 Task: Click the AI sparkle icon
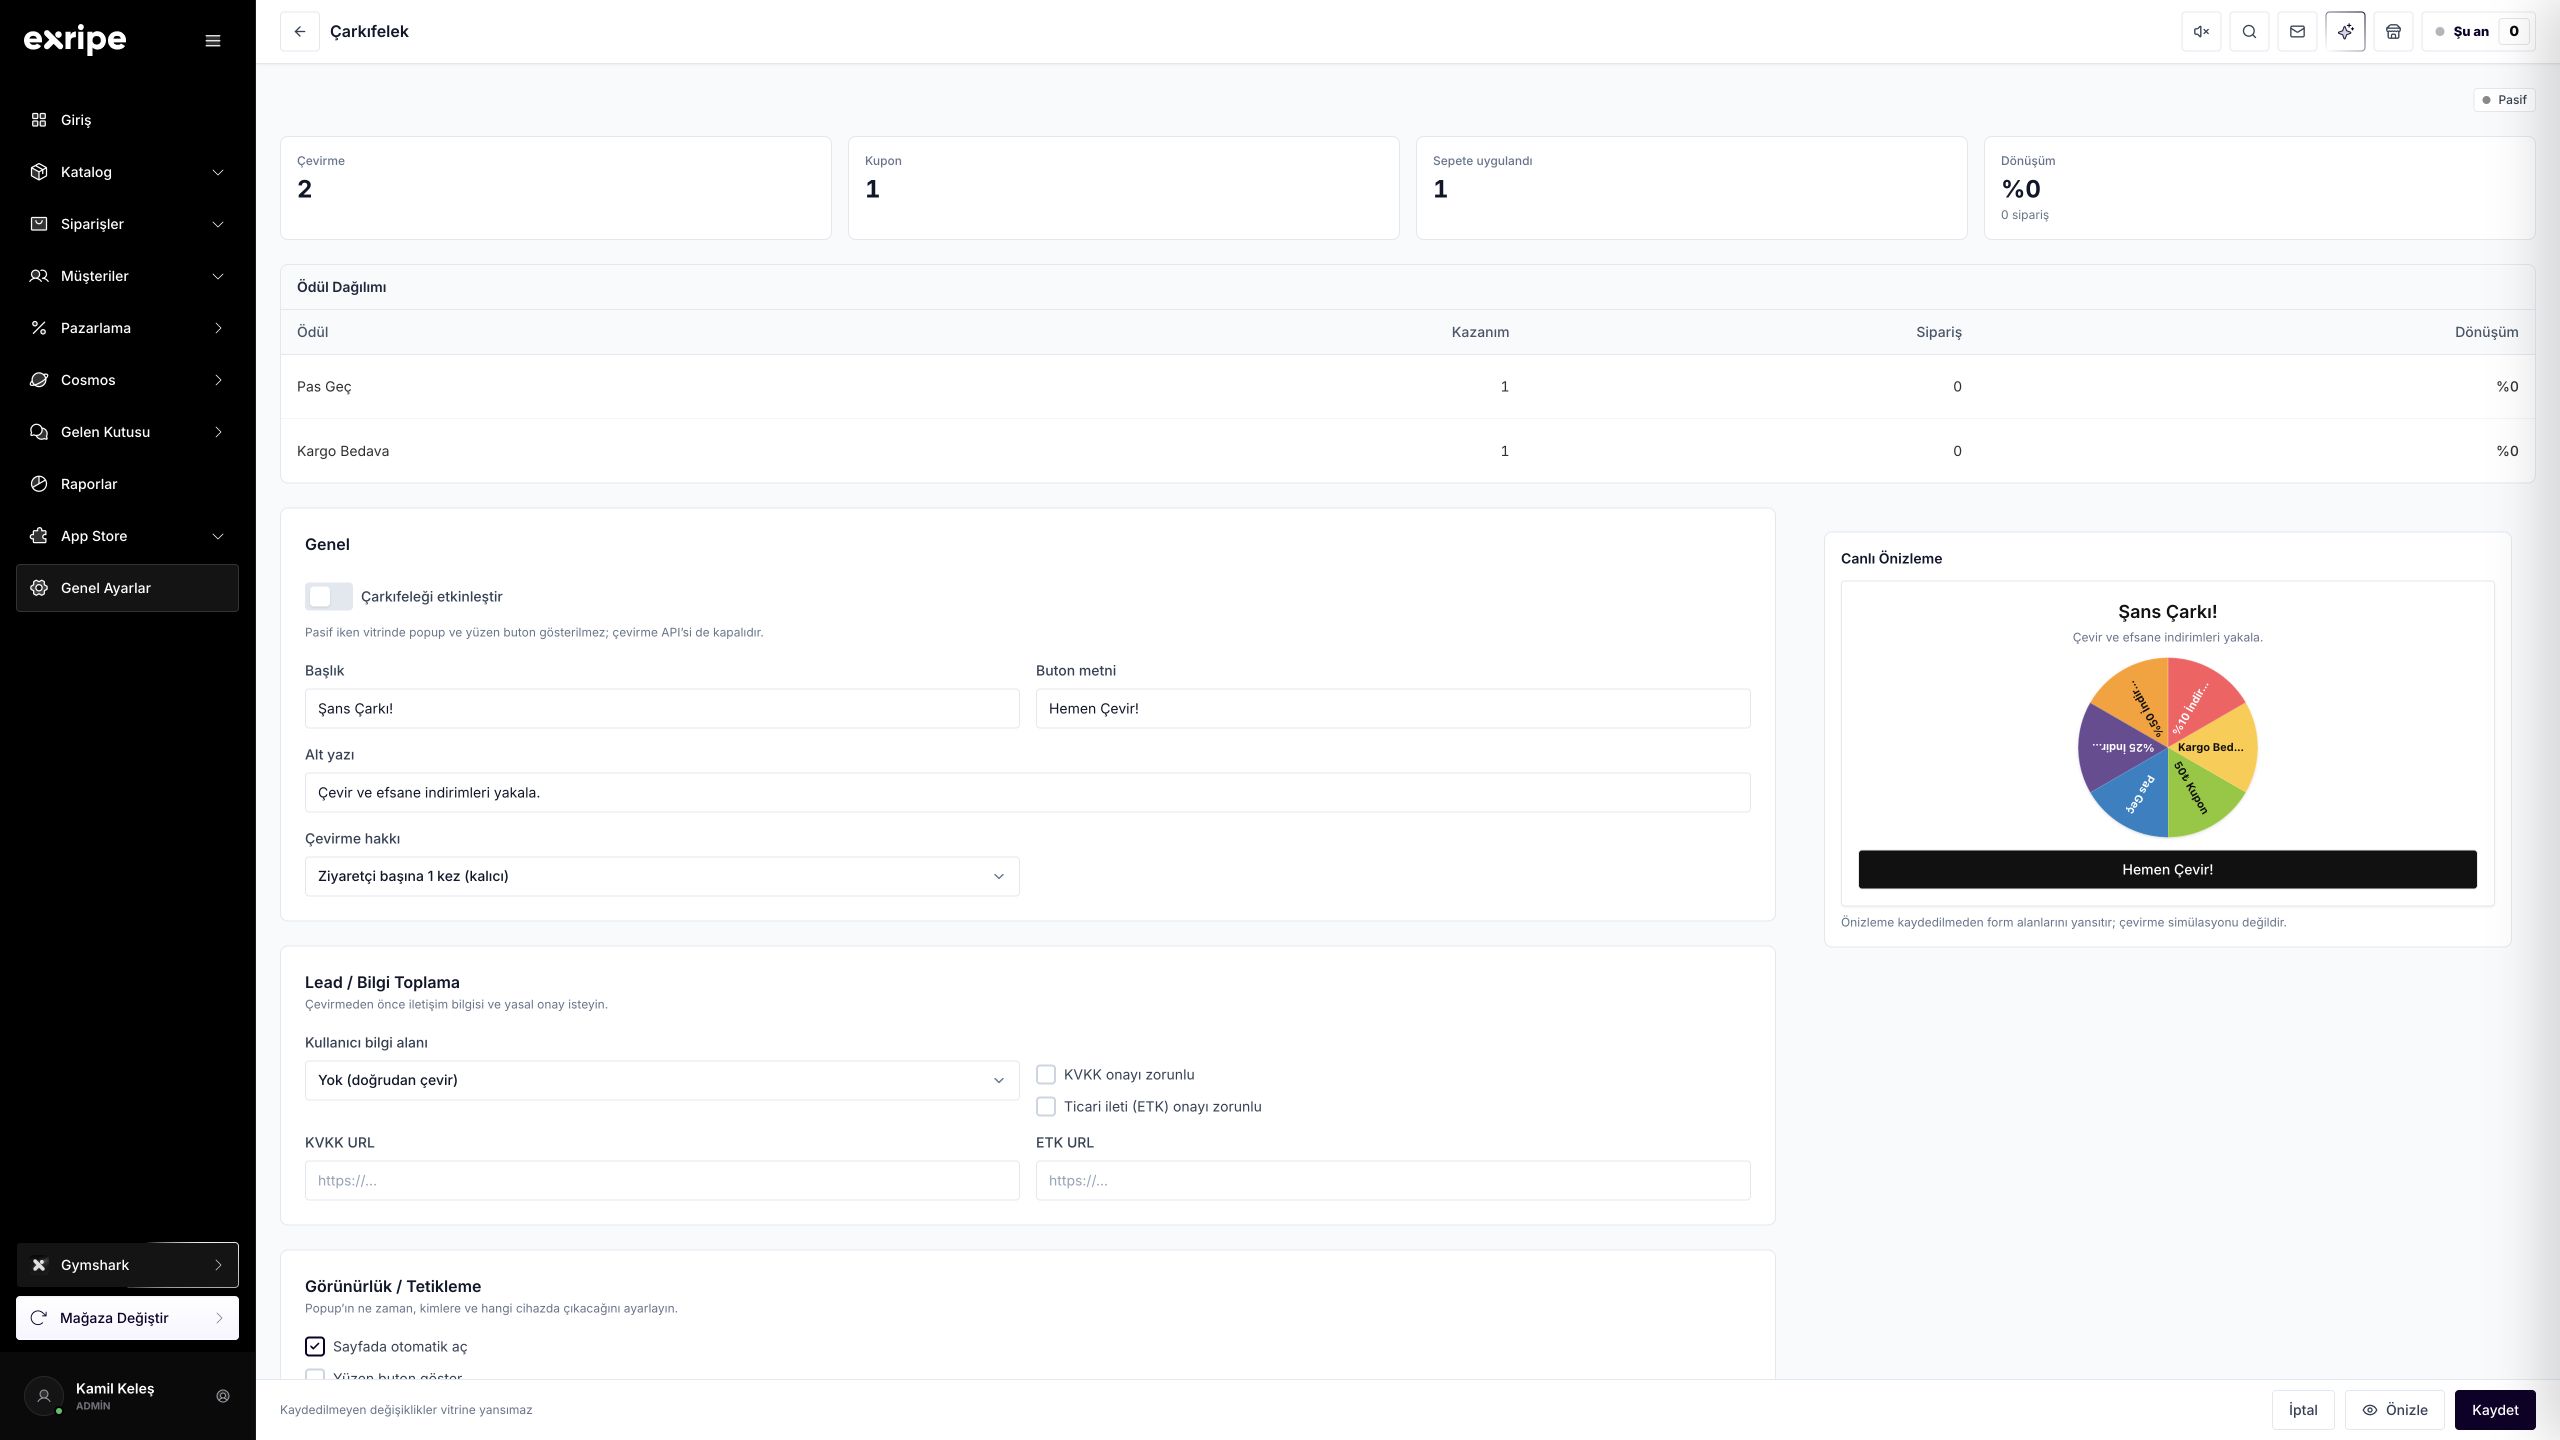[x=2345, y=31]
